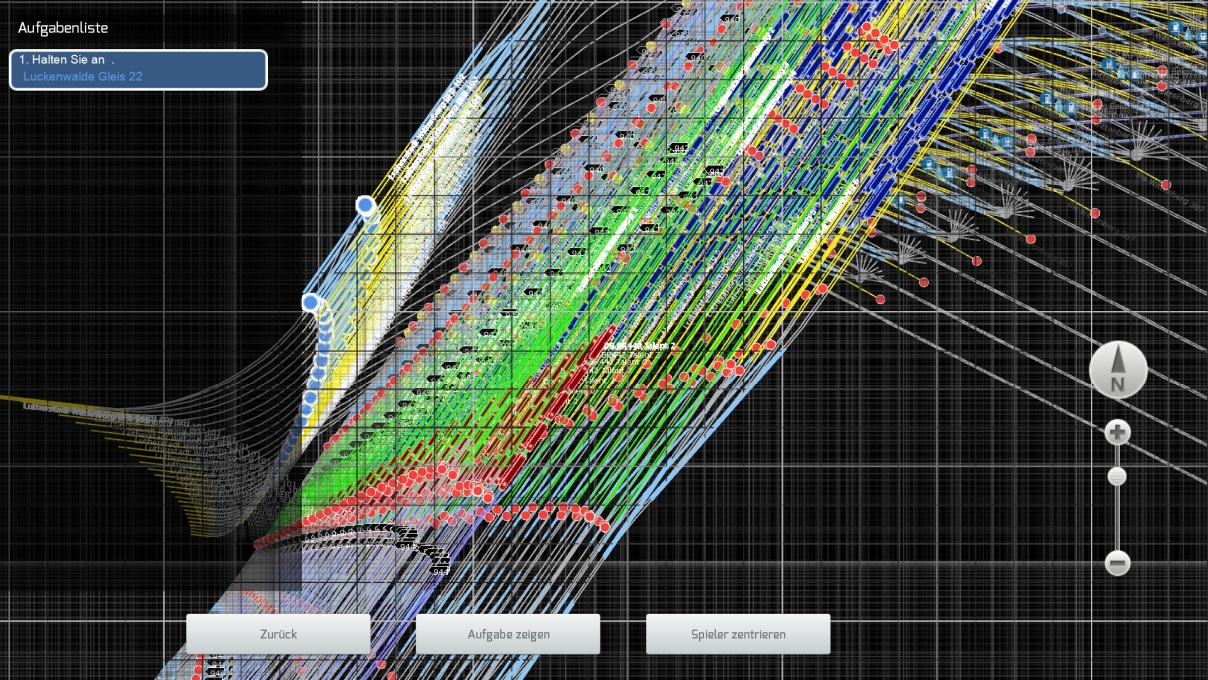The height and width of the screenshot is (680, 1208).
Task: Click the north compass icon
Action: pos(1118,370)
